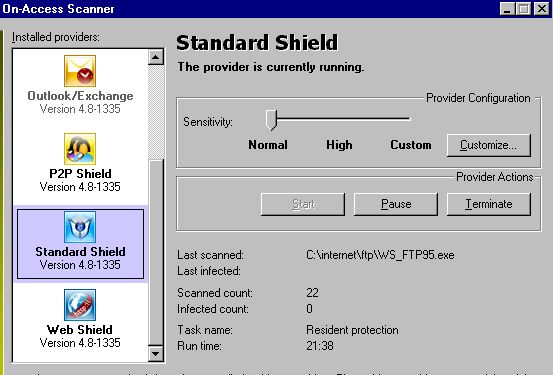Screen dimensions: 553x375
Task: Click the Normal sensitivity label
Action: point(268,145)
